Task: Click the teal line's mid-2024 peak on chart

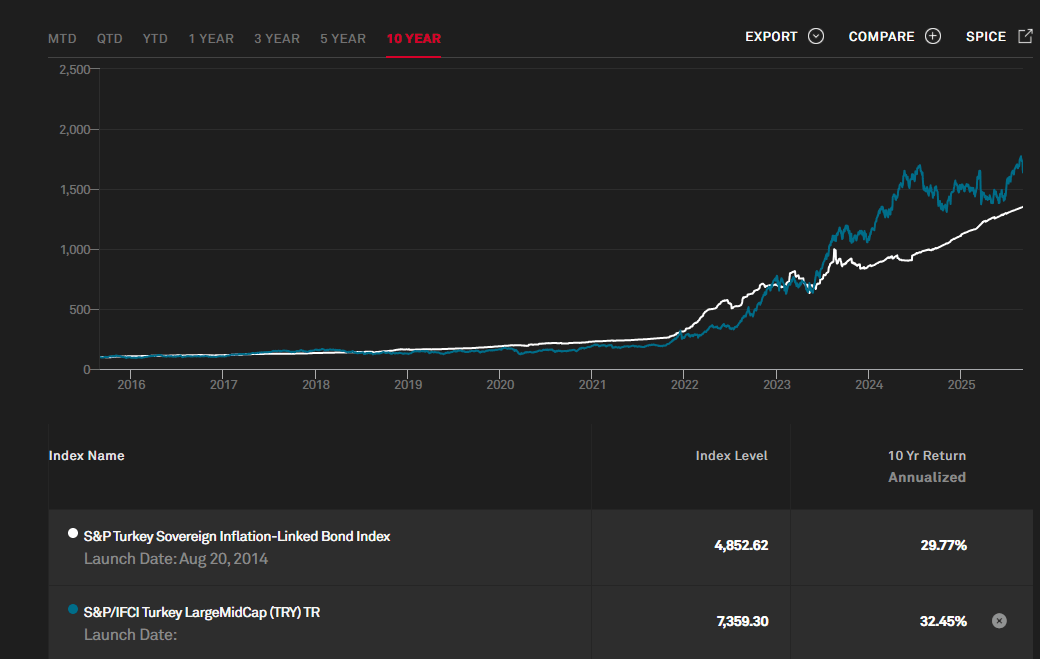Action: (919, 167)
